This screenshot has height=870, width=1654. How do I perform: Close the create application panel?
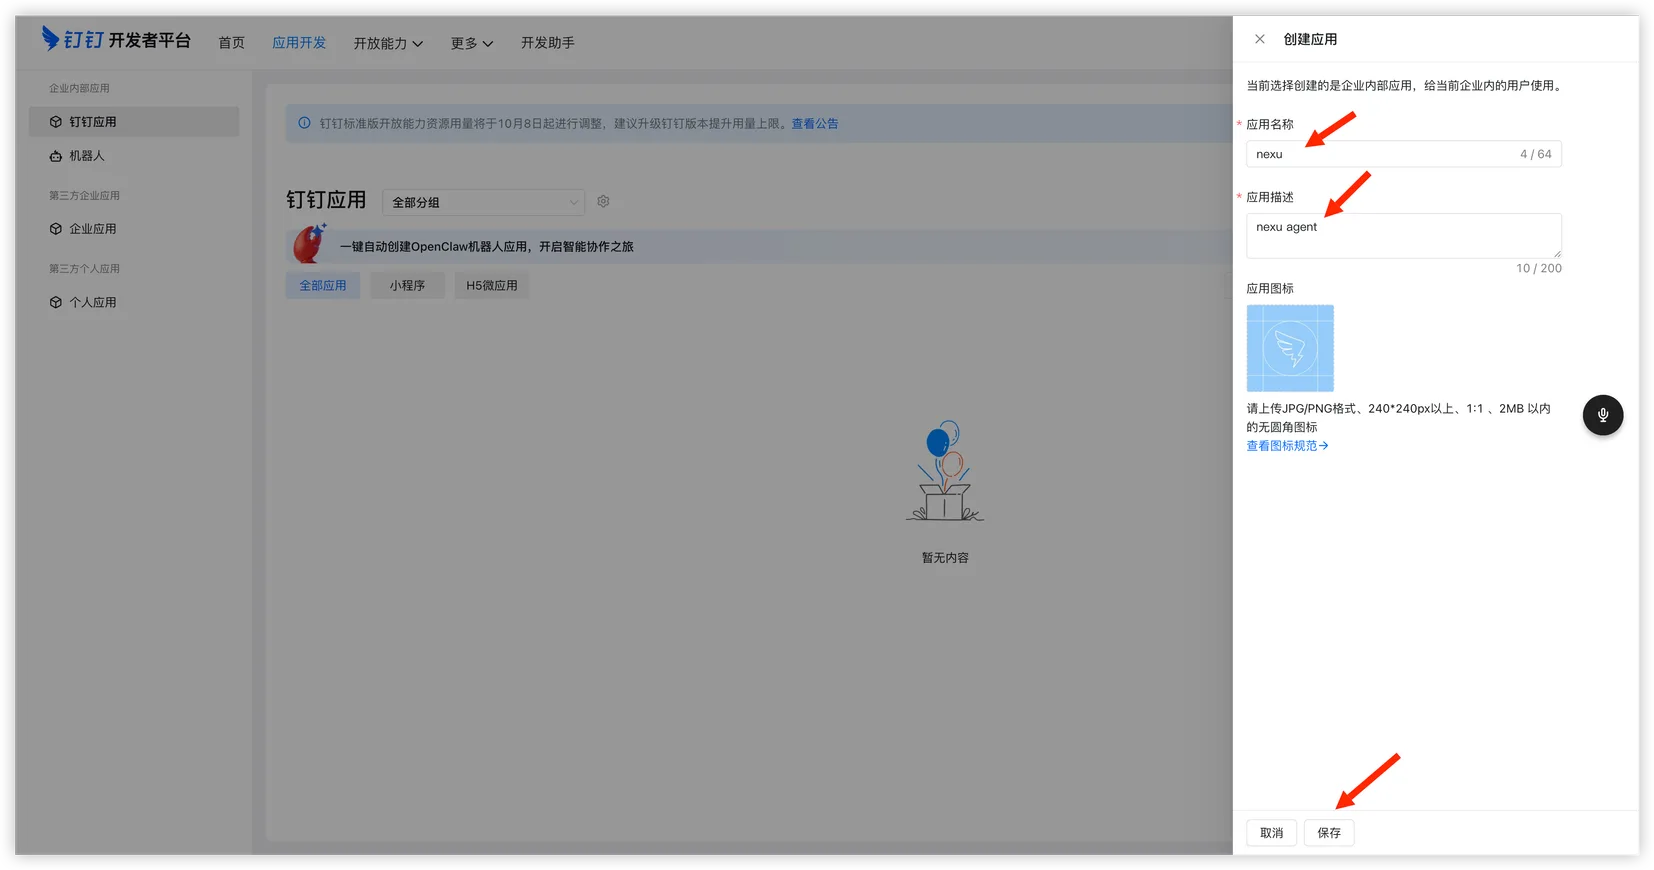coord(1259,39)
